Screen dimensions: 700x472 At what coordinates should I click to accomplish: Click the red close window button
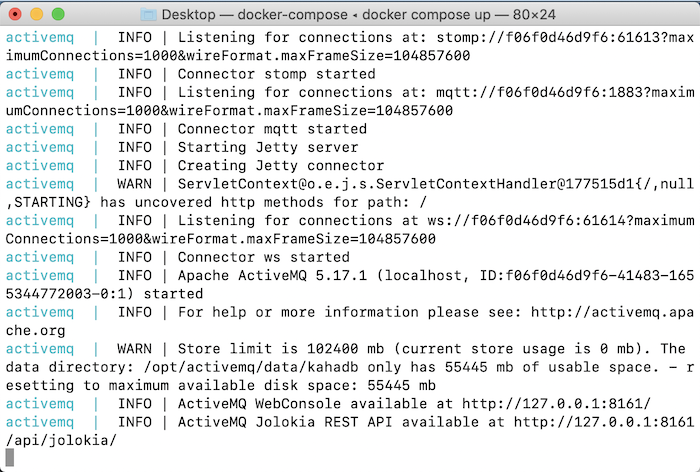click(x=15, y=14)
